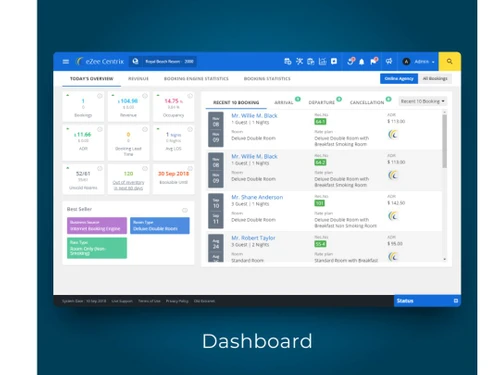500x375 pixels.
Task: Open Mr. Robert Taylor booking
Action: pos(253,238)
